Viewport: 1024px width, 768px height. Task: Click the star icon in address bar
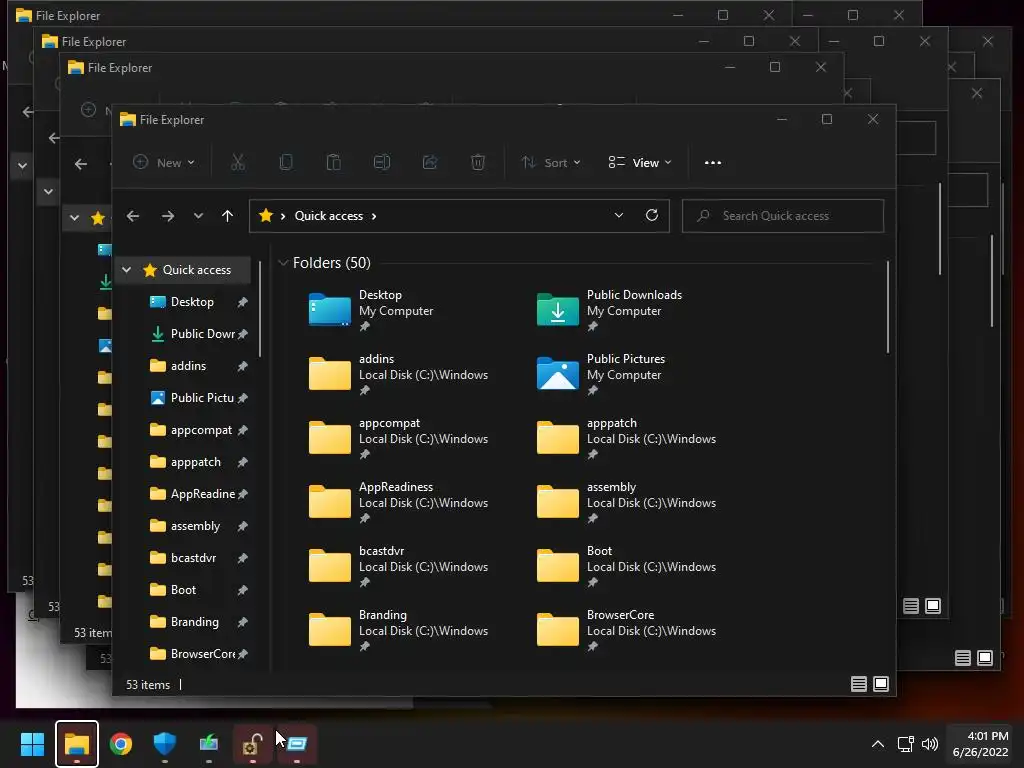tap(265, 215)
